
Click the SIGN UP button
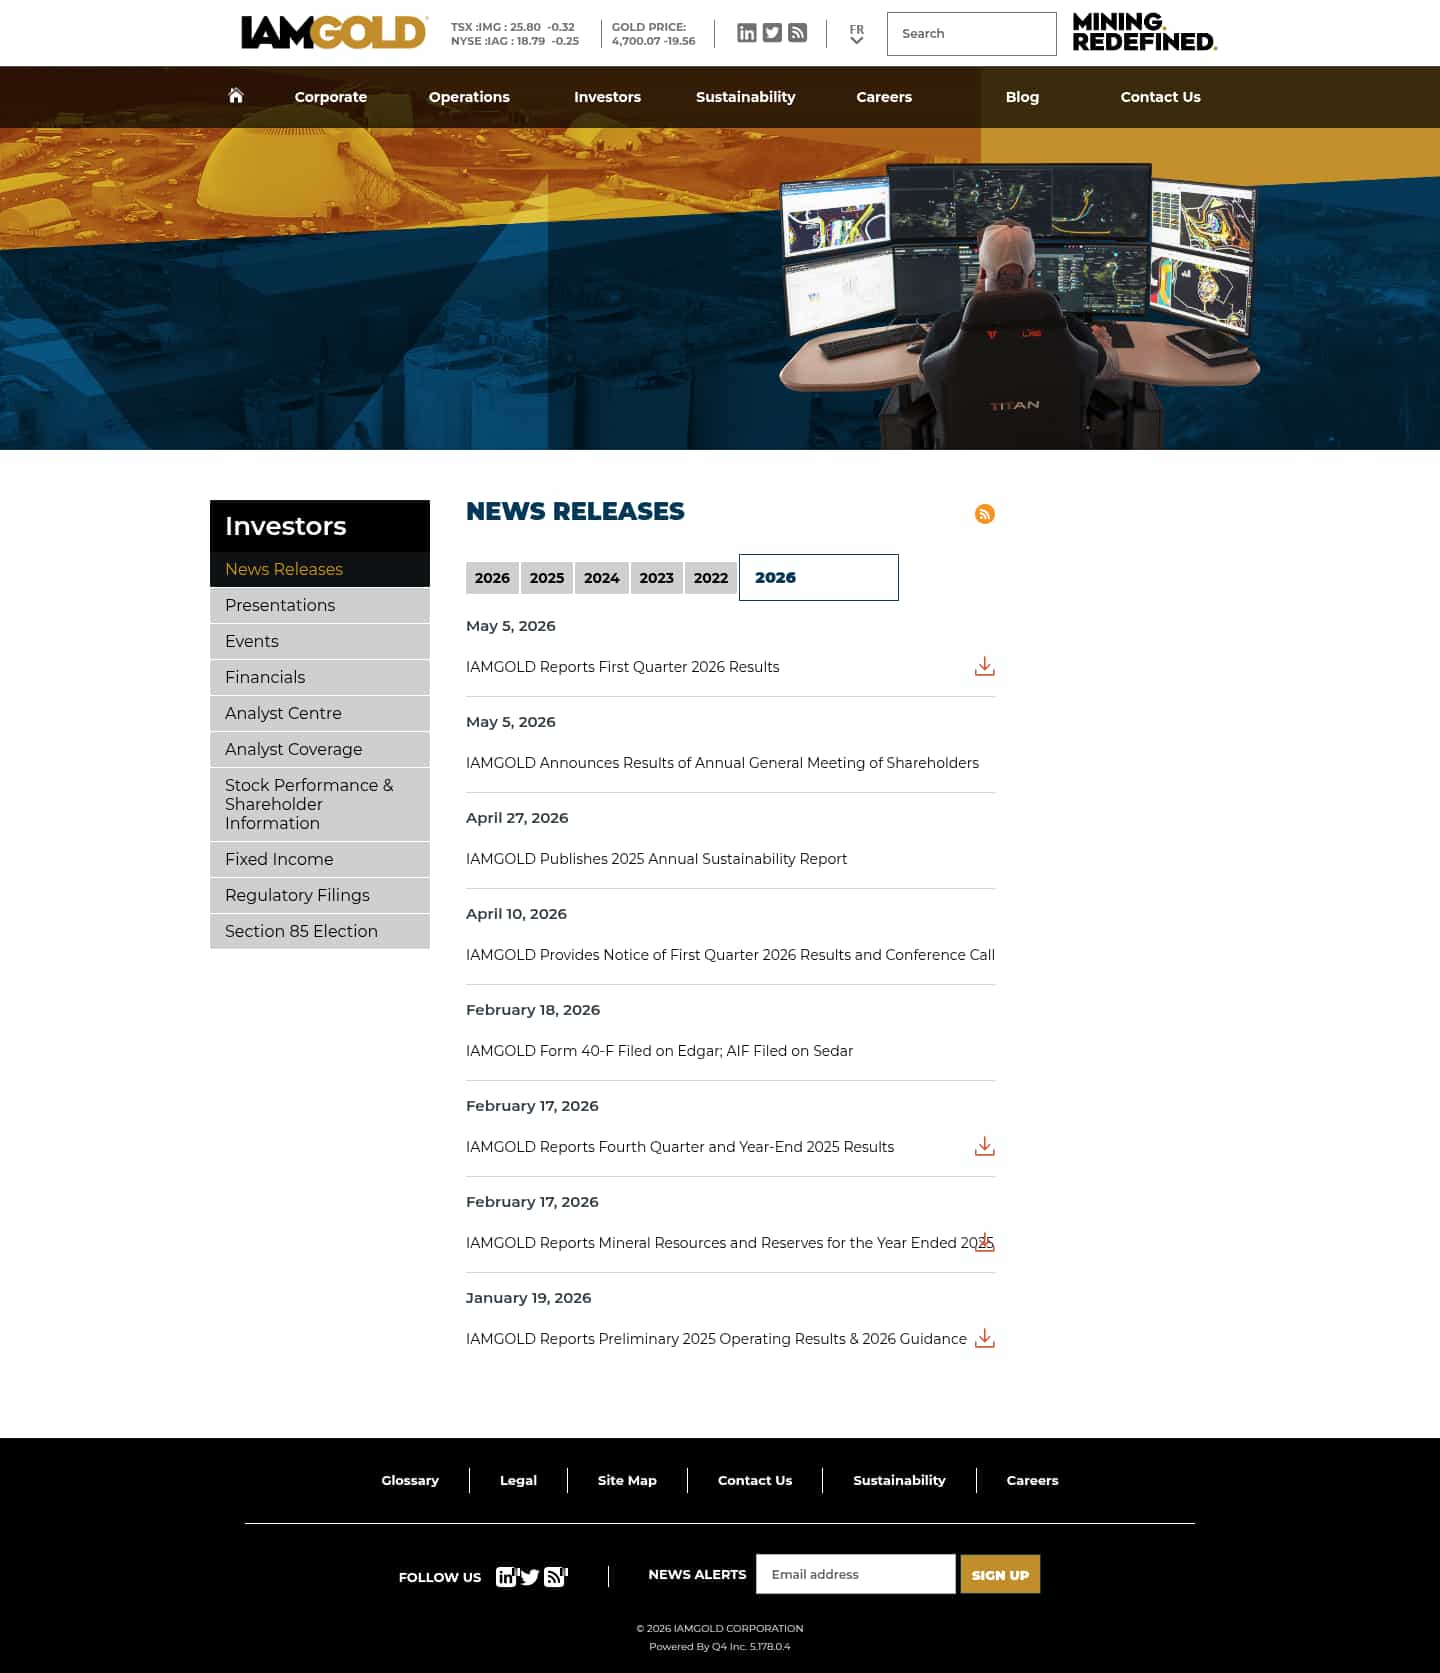pyautogui.click(x=1000, y=1574)
